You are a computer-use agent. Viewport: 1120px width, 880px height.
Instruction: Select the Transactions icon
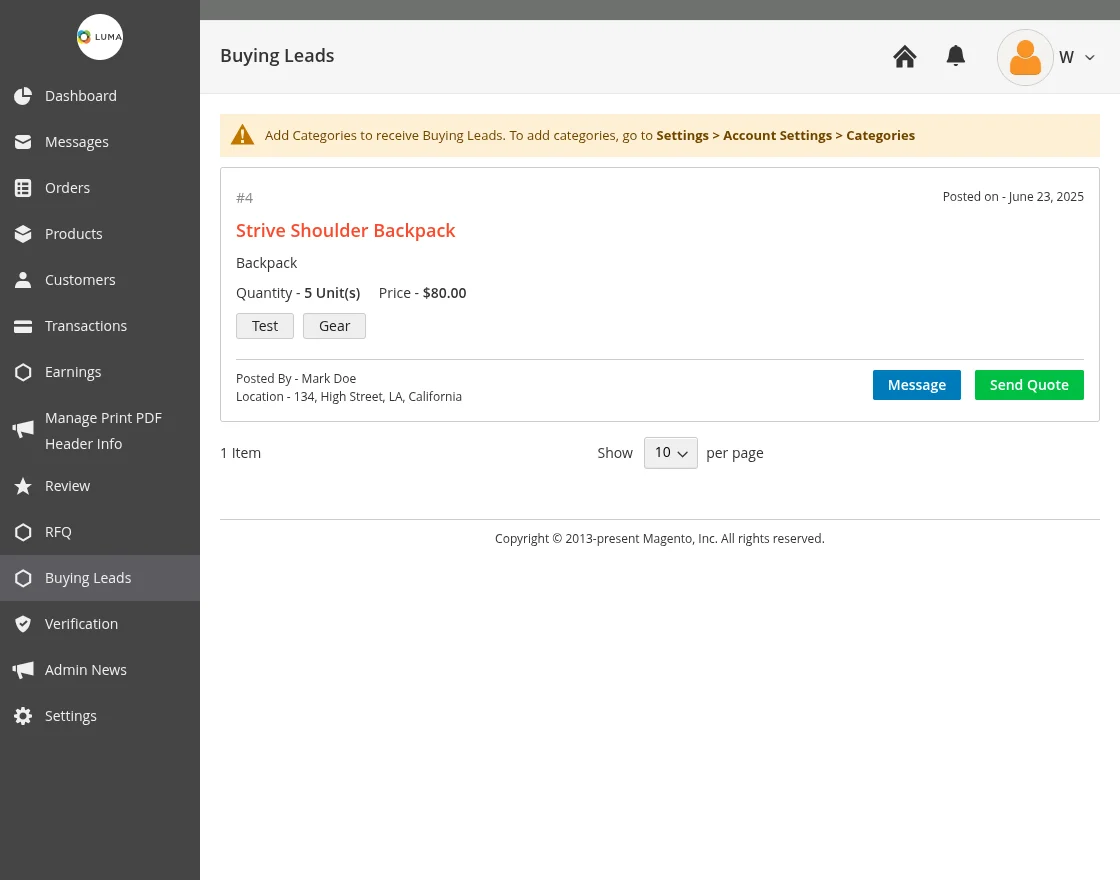[x=23, y=325]
